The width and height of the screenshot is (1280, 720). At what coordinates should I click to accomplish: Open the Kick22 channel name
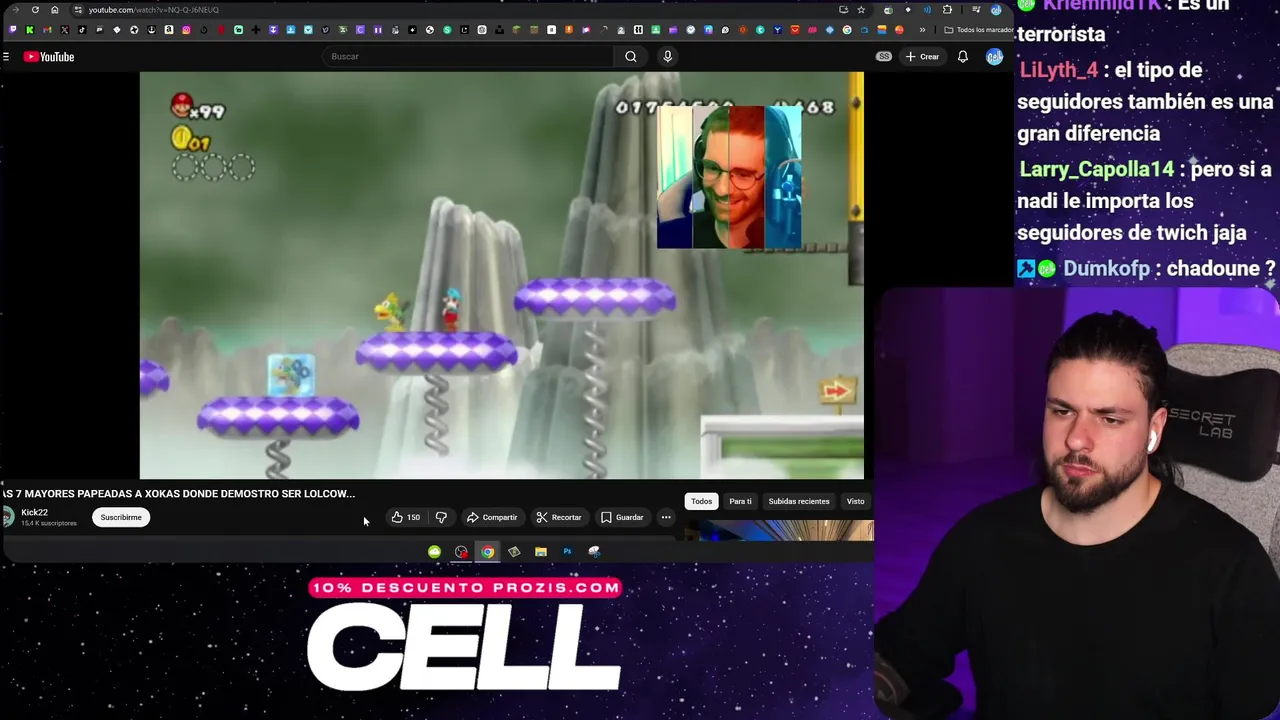point(34,512)
